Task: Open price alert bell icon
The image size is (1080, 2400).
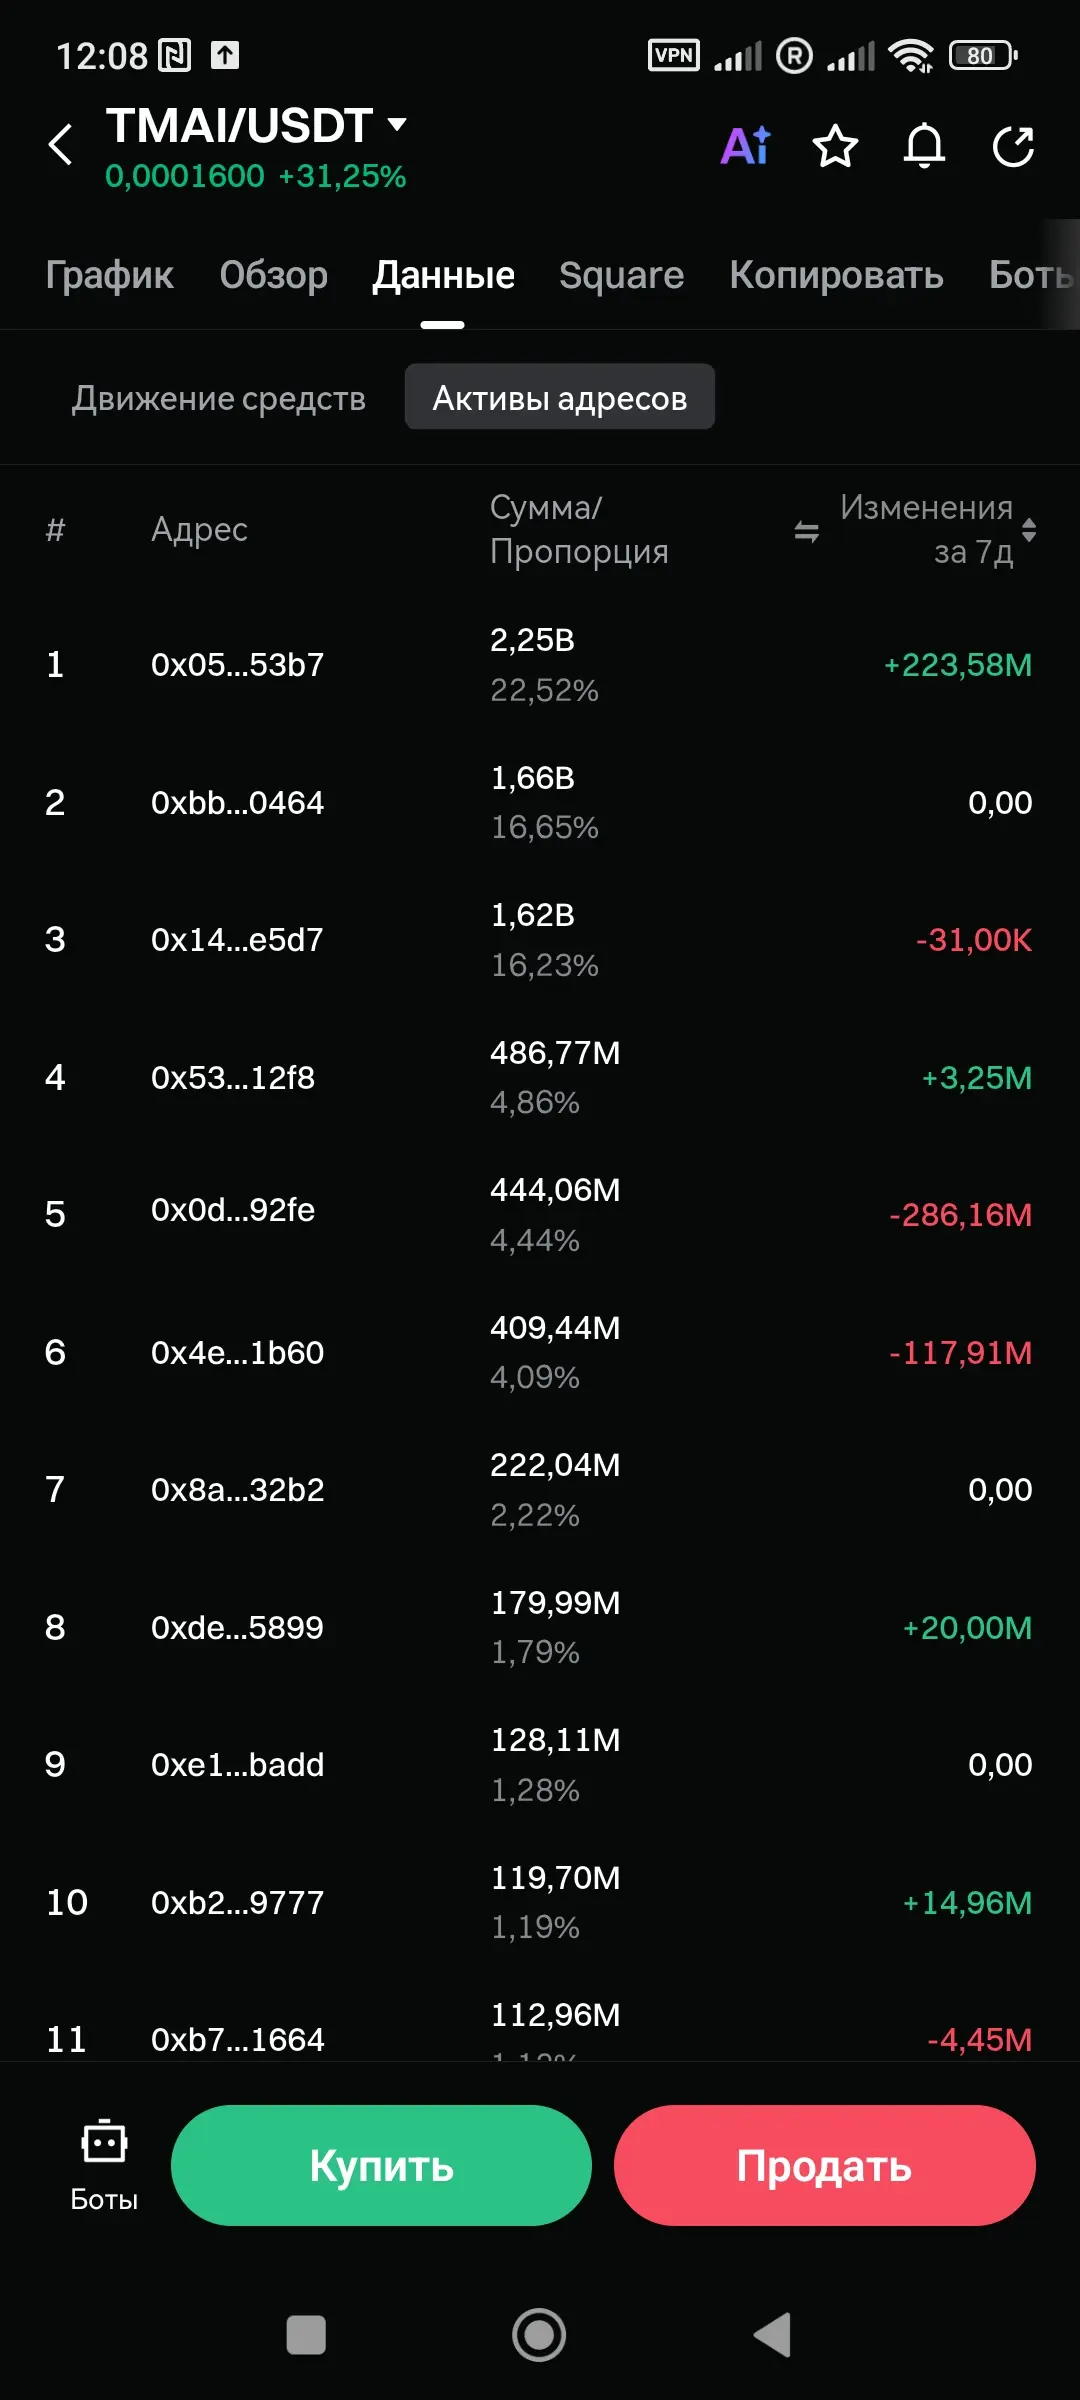Action: click(924, 147)
